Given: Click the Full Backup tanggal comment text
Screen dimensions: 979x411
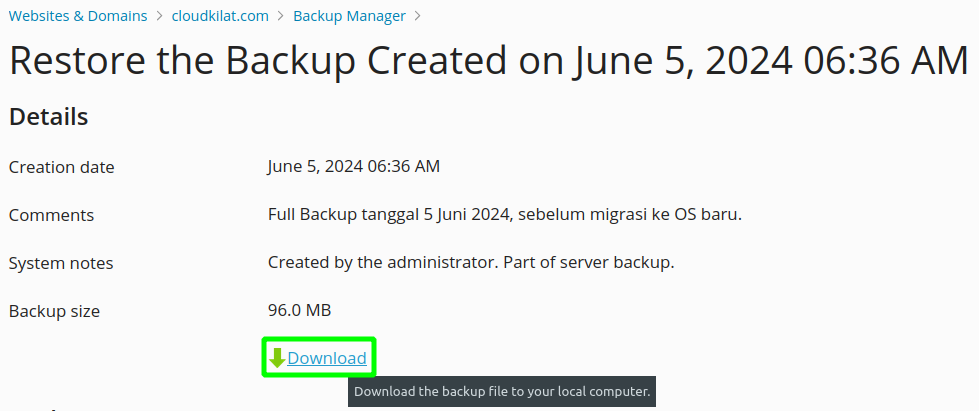Looking at the screenshot, I should (505, 215).
